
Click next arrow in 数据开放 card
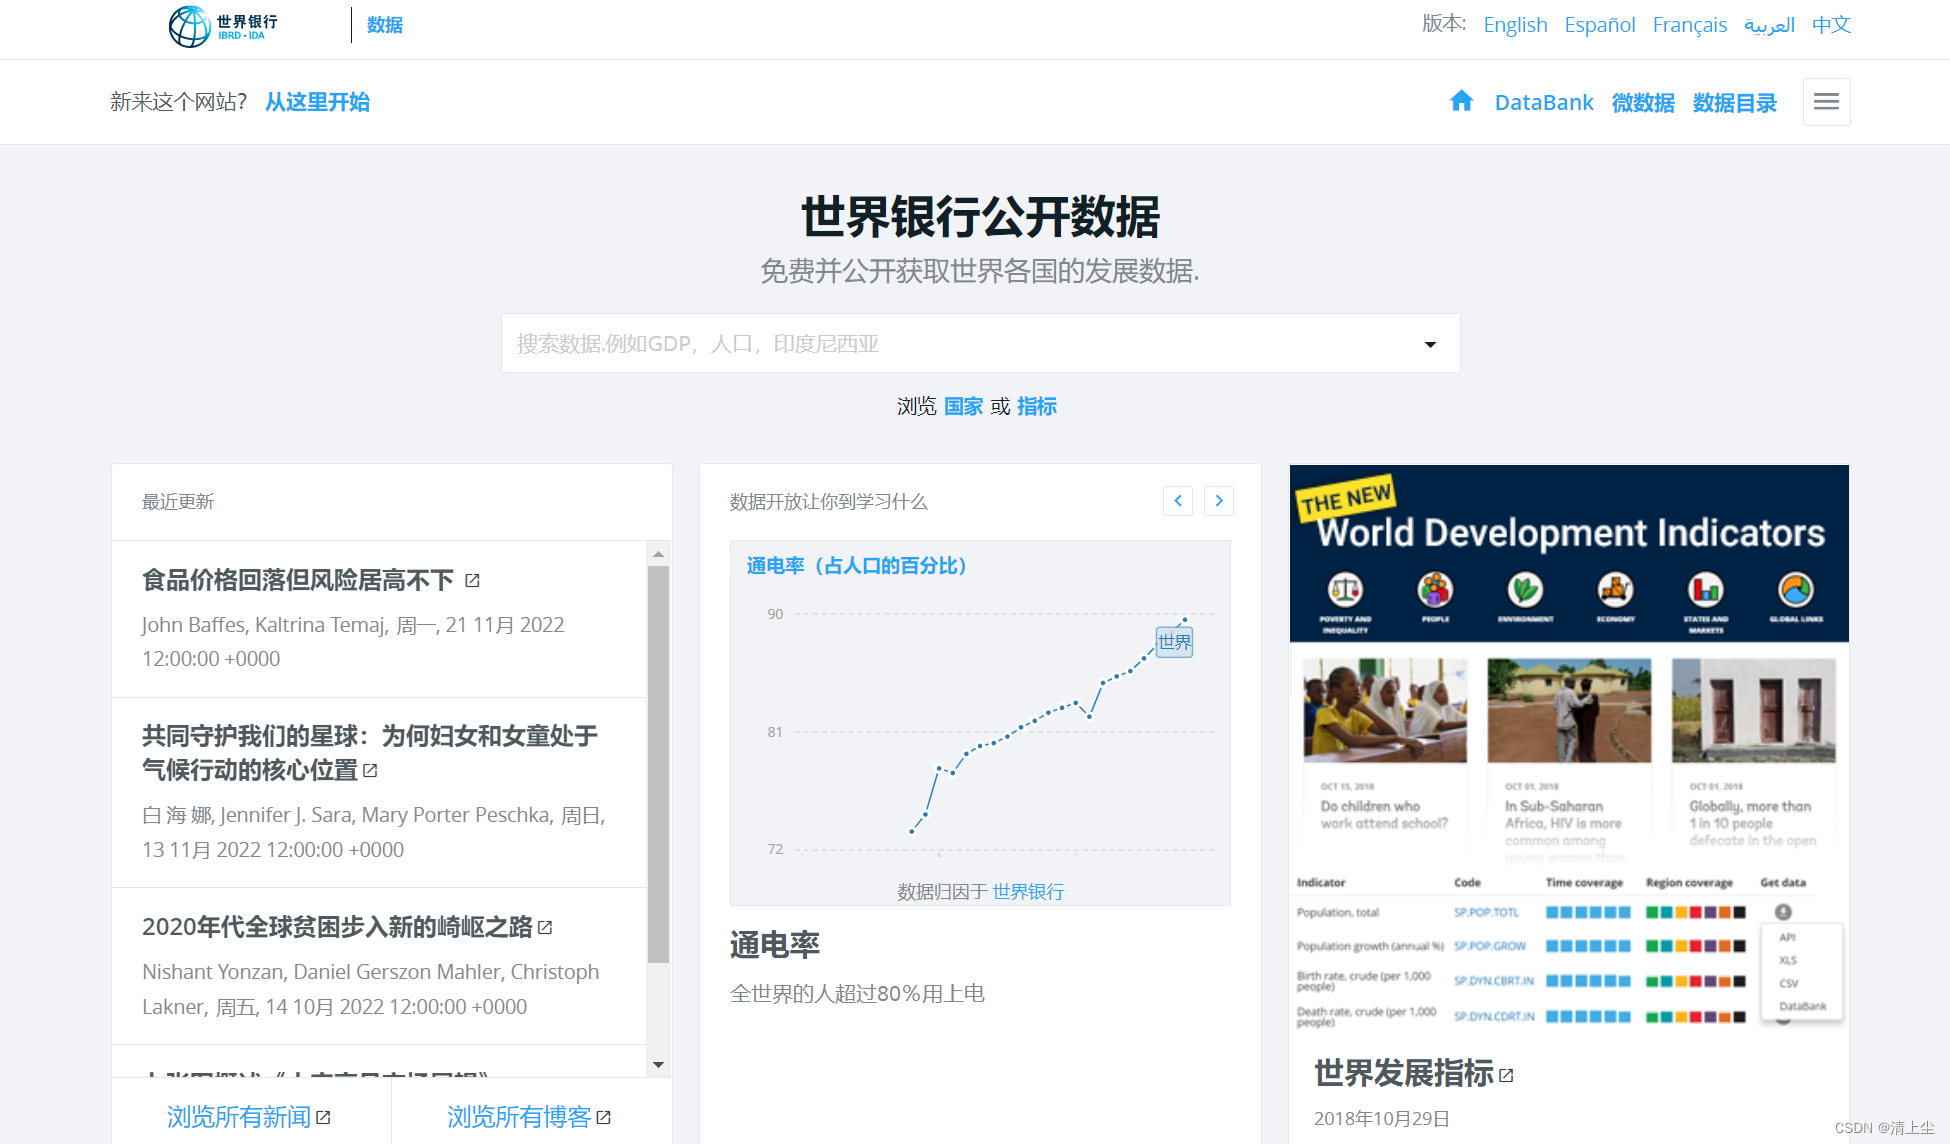pyautogui.click(x=1219, y=501)
